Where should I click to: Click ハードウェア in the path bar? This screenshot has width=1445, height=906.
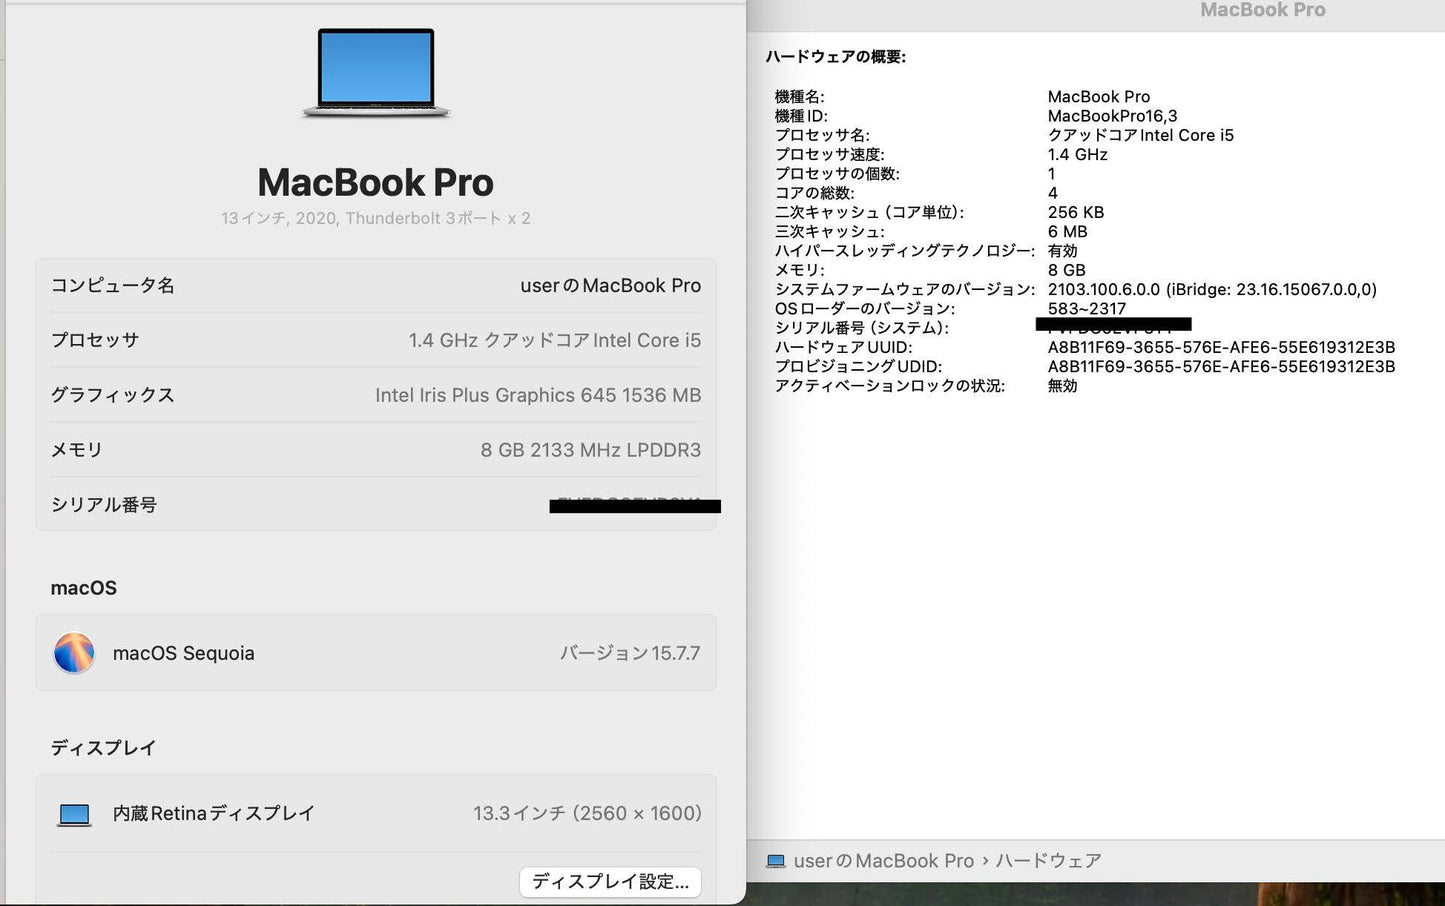click(x=1048, y=861)
